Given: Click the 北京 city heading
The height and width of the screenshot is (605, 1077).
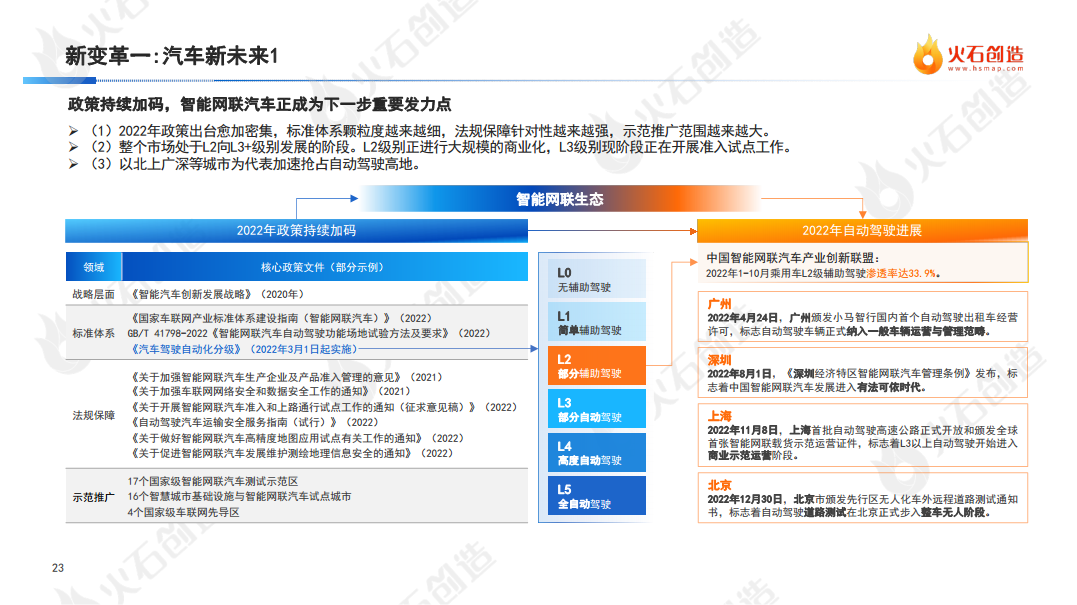Looking at the screenshot, I should (x=719, y=485).
